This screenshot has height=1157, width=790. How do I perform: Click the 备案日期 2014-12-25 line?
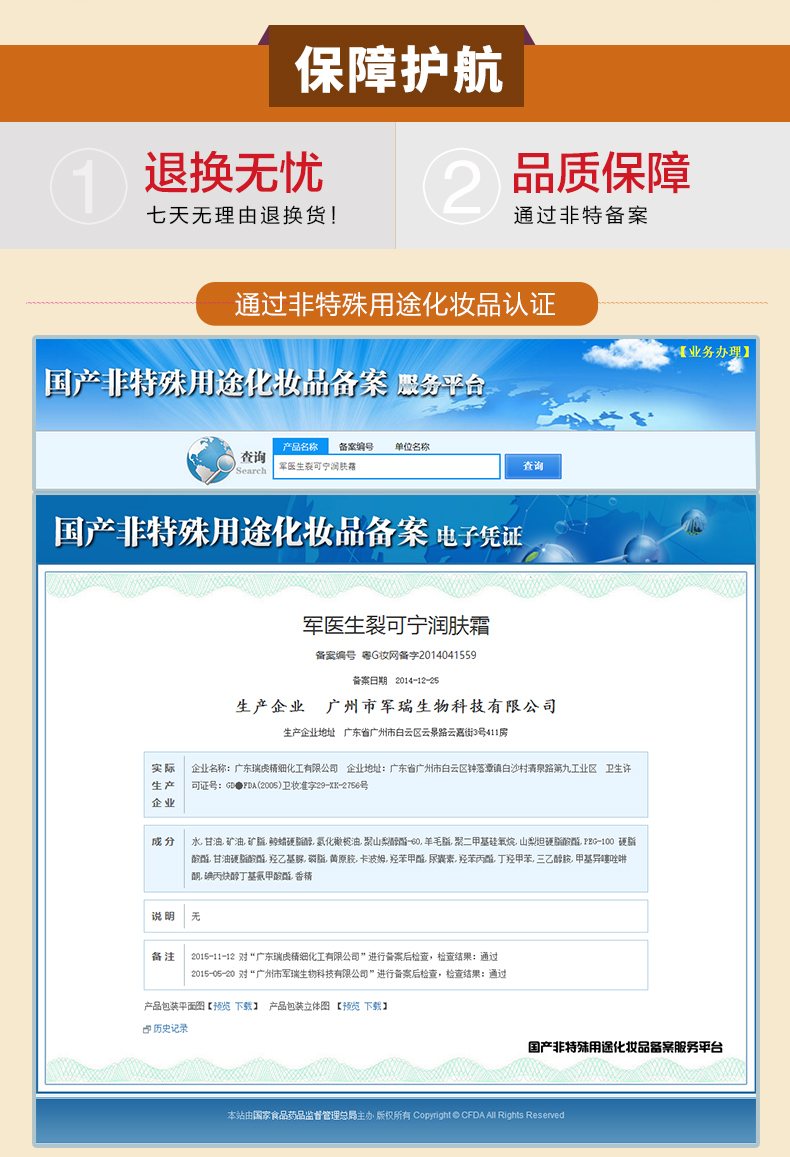coord(396,680)
